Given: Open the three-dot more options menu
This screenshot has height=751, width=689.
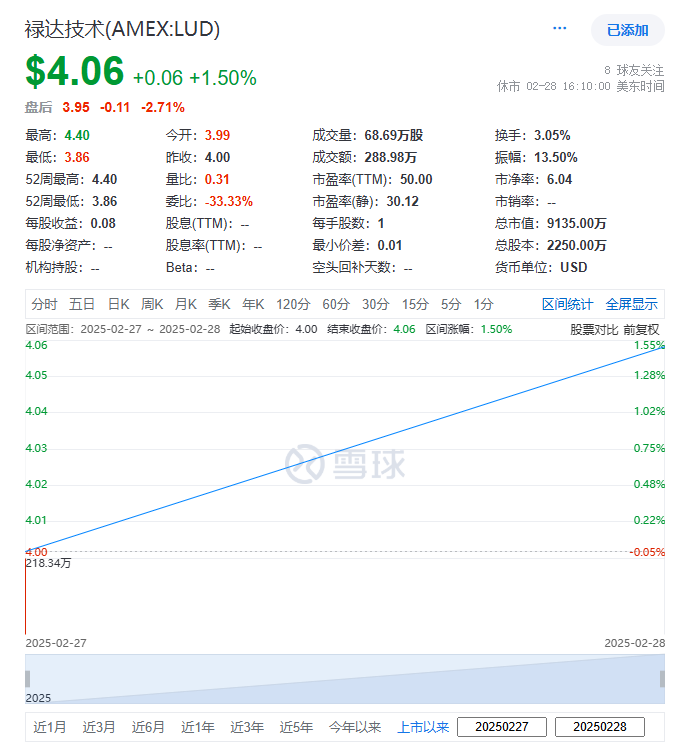Looking at the screenshot, I should (559, 28).
